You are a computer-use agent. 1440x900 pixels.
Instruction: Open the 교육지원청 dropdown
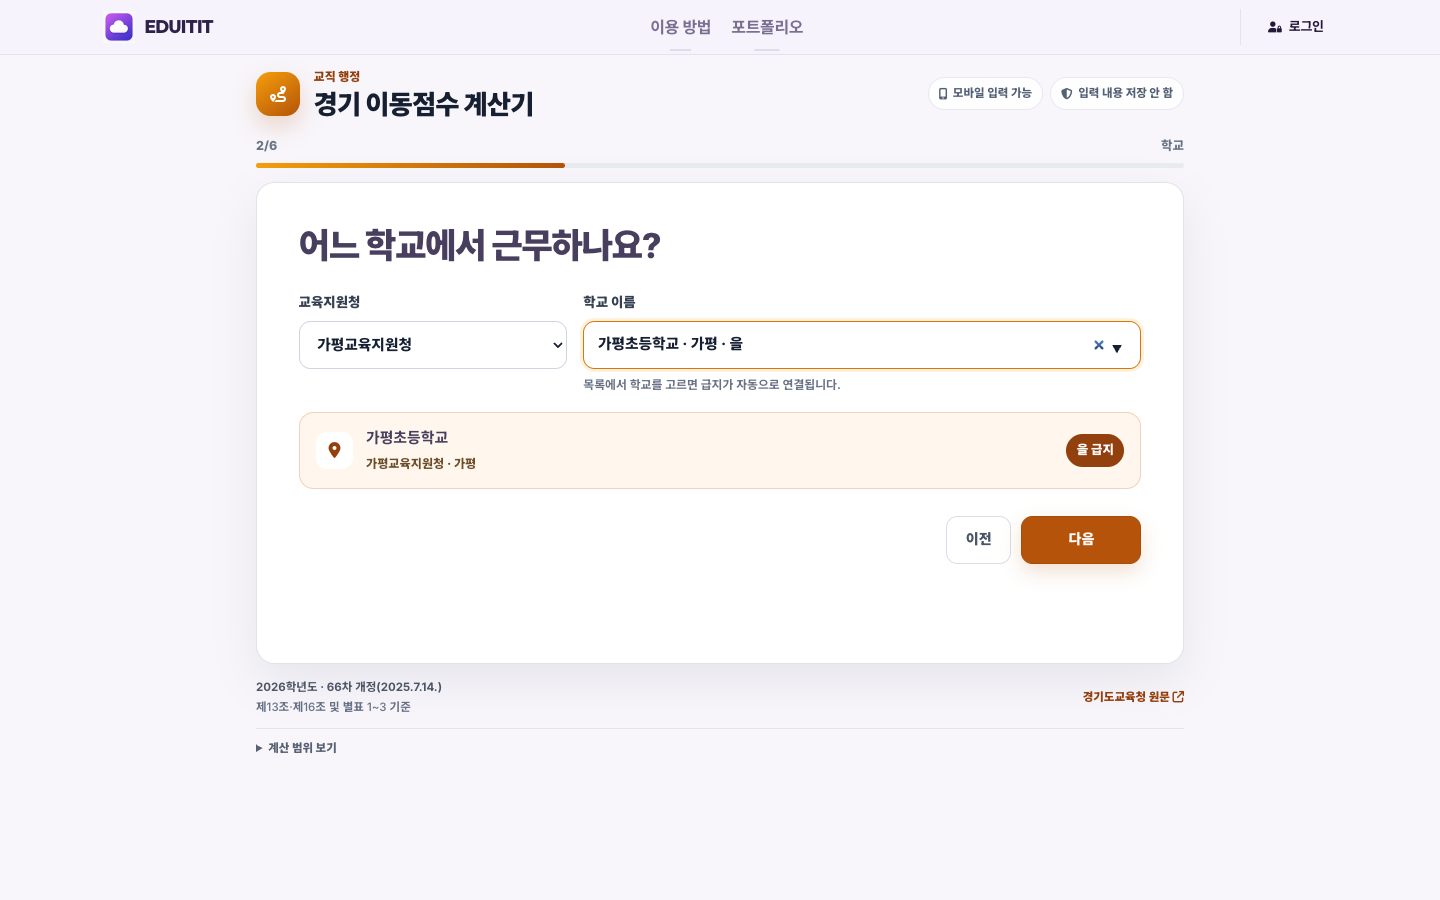pos(433,345)
